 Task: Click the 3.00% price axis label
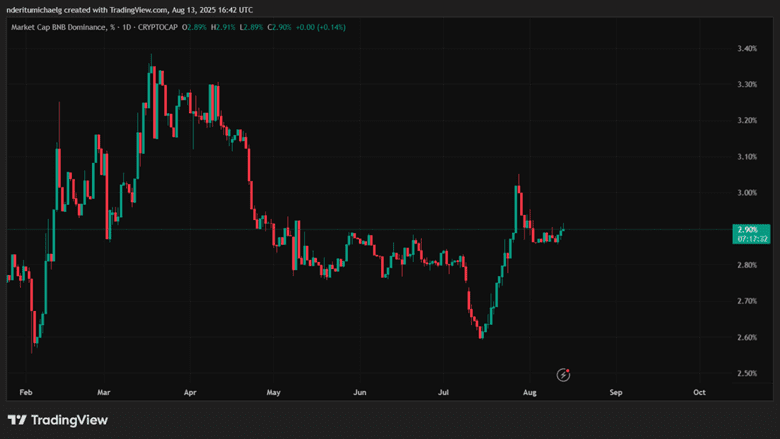click(746, 193)
